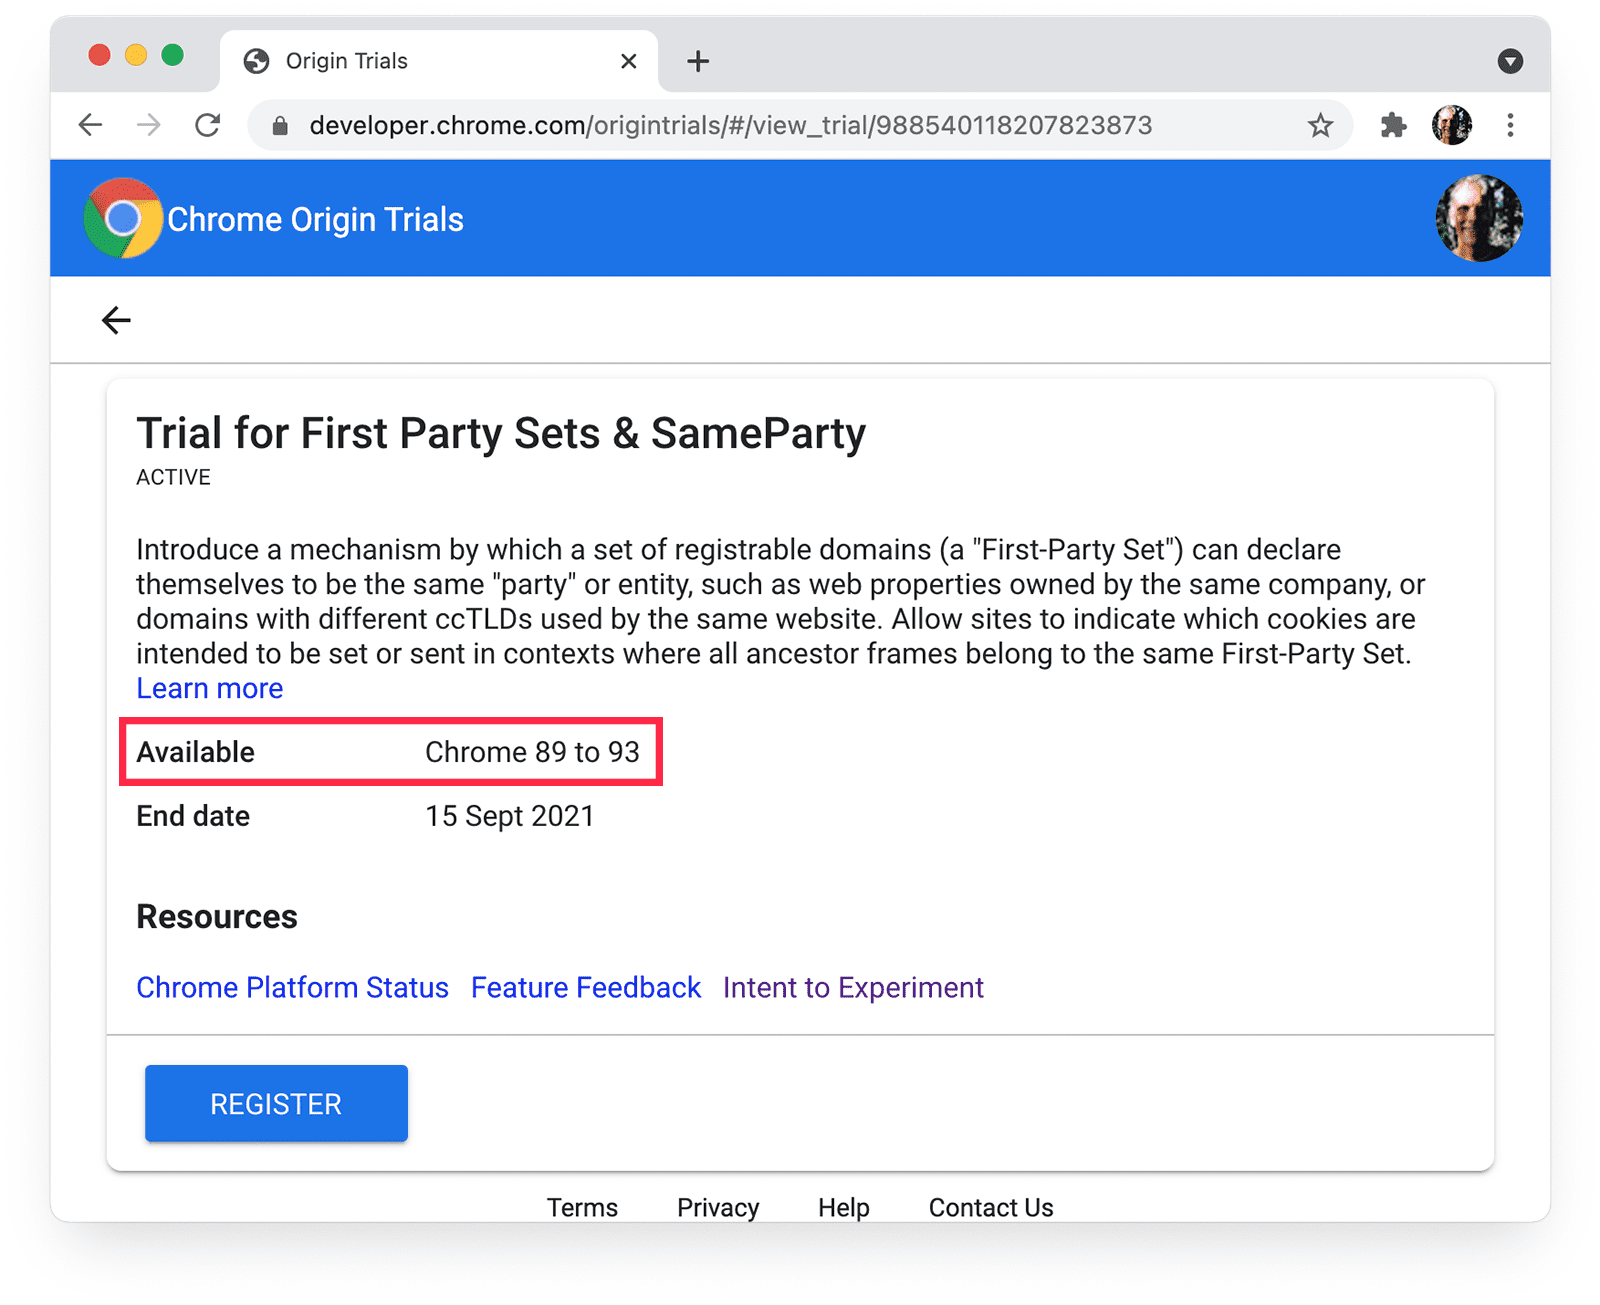The width and height of the screenshot is (1600, 1305).
Task: Reload the page with the refresh icon
Action: pos(208,125)
